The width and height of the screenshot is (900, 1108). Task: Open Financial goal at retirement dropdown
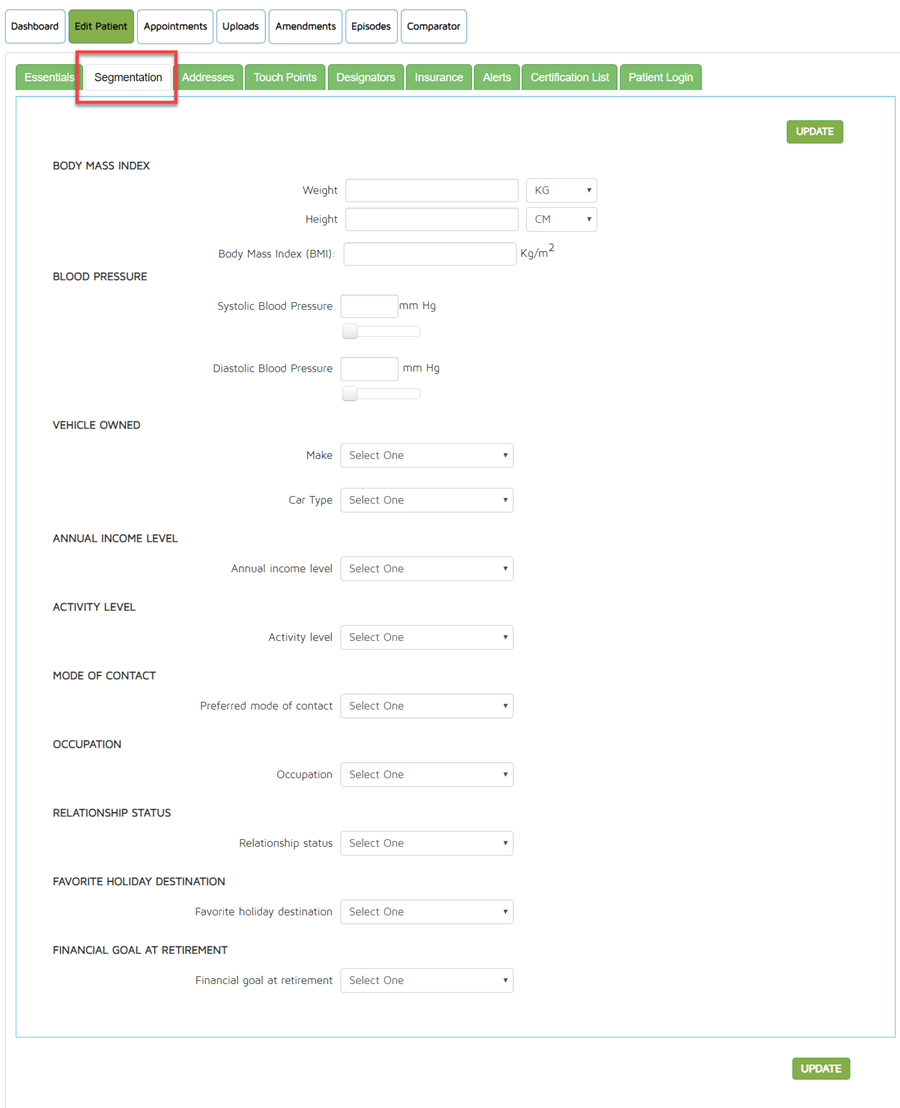pos(426,981)
